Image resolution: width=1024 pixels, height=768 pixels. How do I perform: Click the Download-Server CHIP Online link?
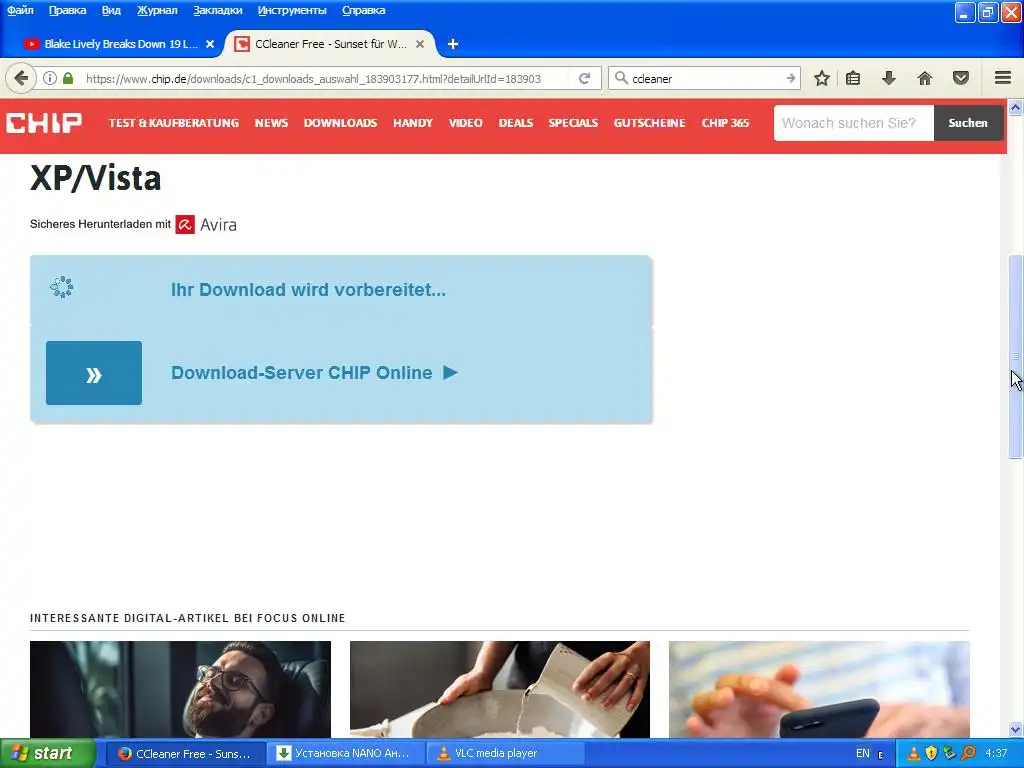tap(302, 372)
